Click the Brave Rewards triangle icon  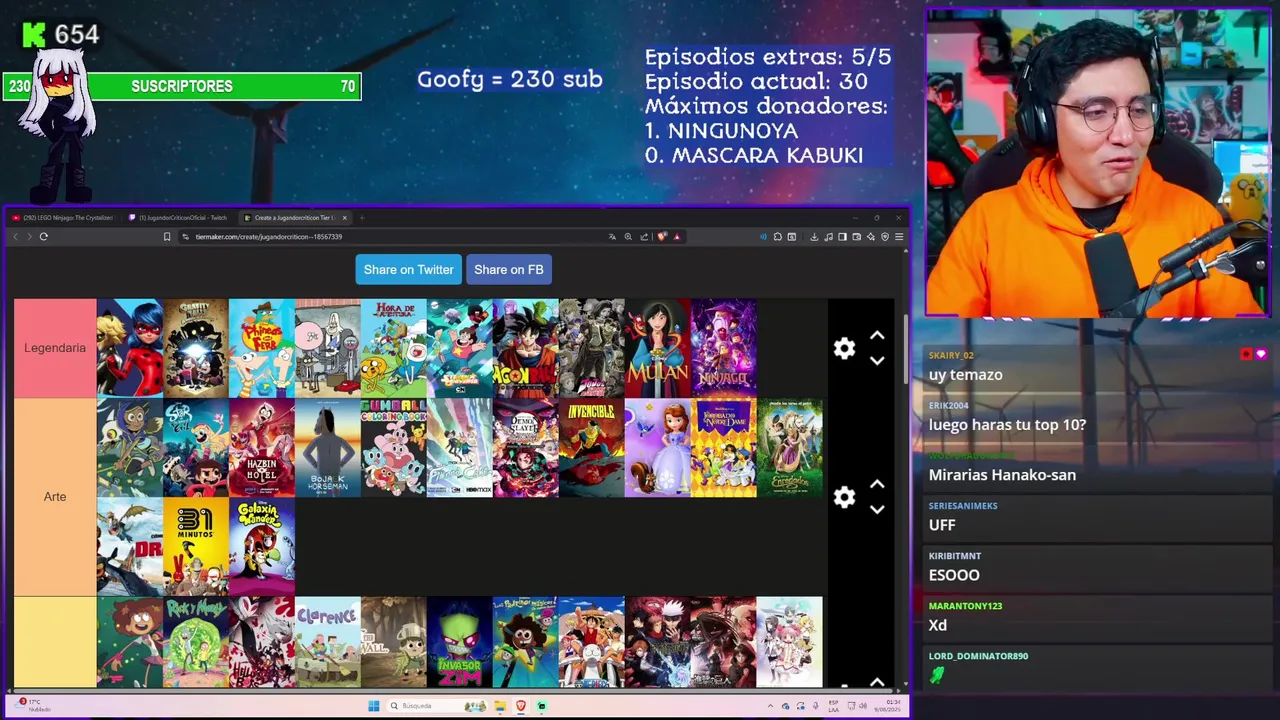pos(677,237)
